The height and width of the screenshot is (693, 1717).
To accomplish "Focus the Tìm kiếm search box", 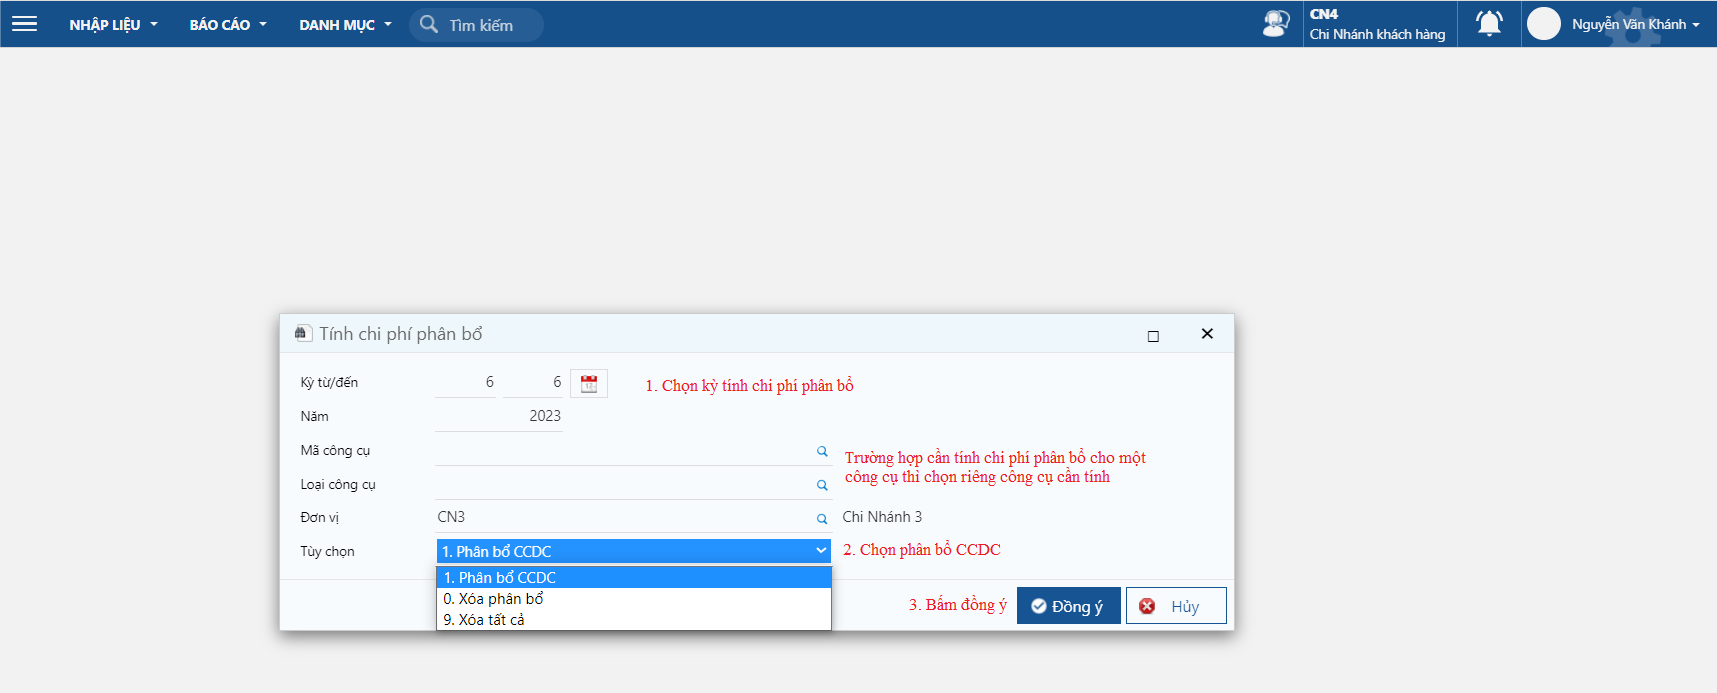I will click(x=477, y=25).
